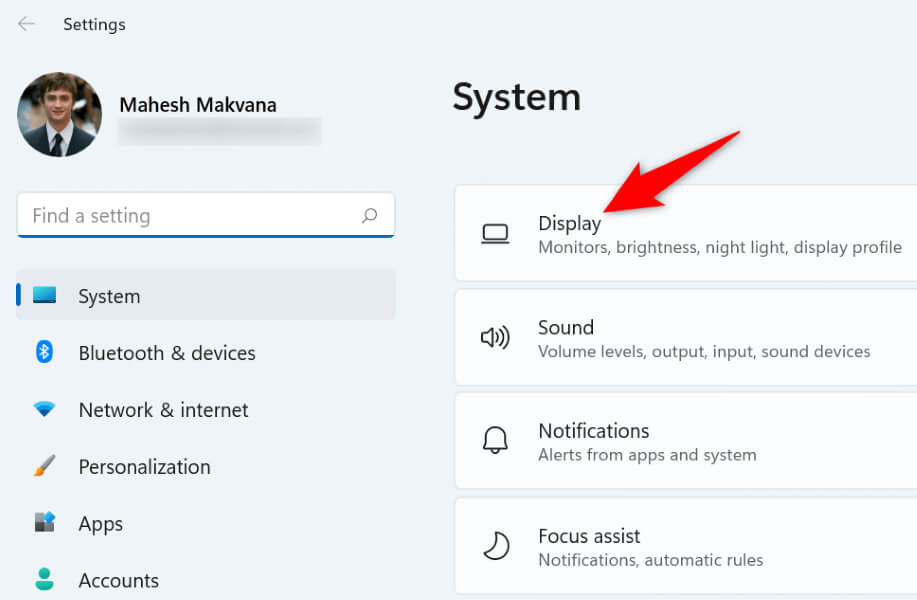Open Personalization settings
Viewport: 917px width, 600px height.
click(144, 467)
